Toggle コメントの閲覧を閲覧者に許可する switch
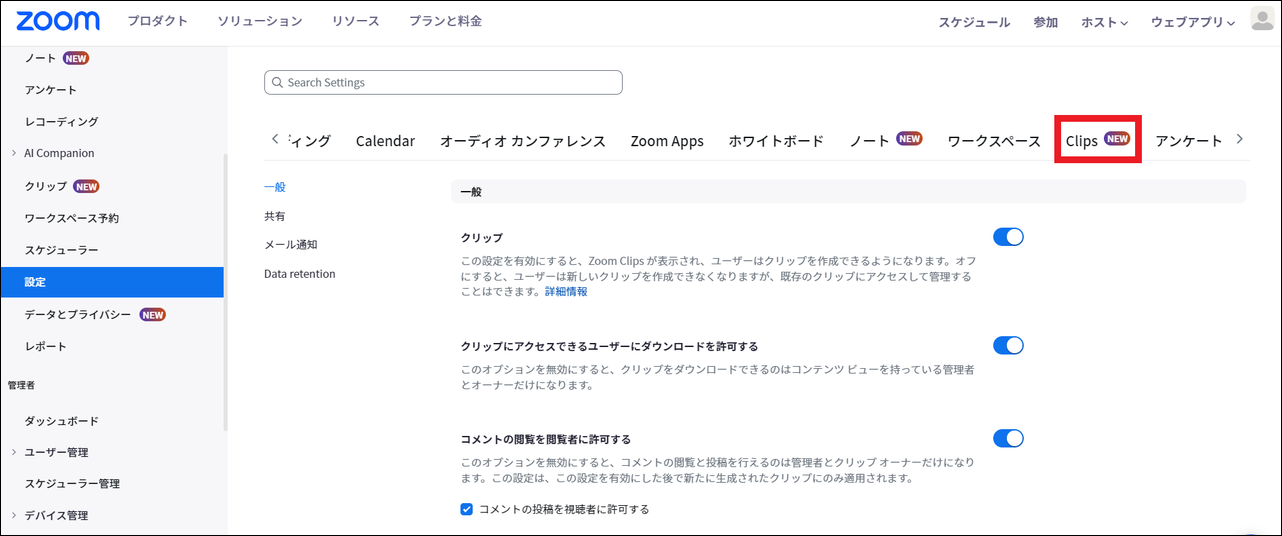 [1008, 438]
